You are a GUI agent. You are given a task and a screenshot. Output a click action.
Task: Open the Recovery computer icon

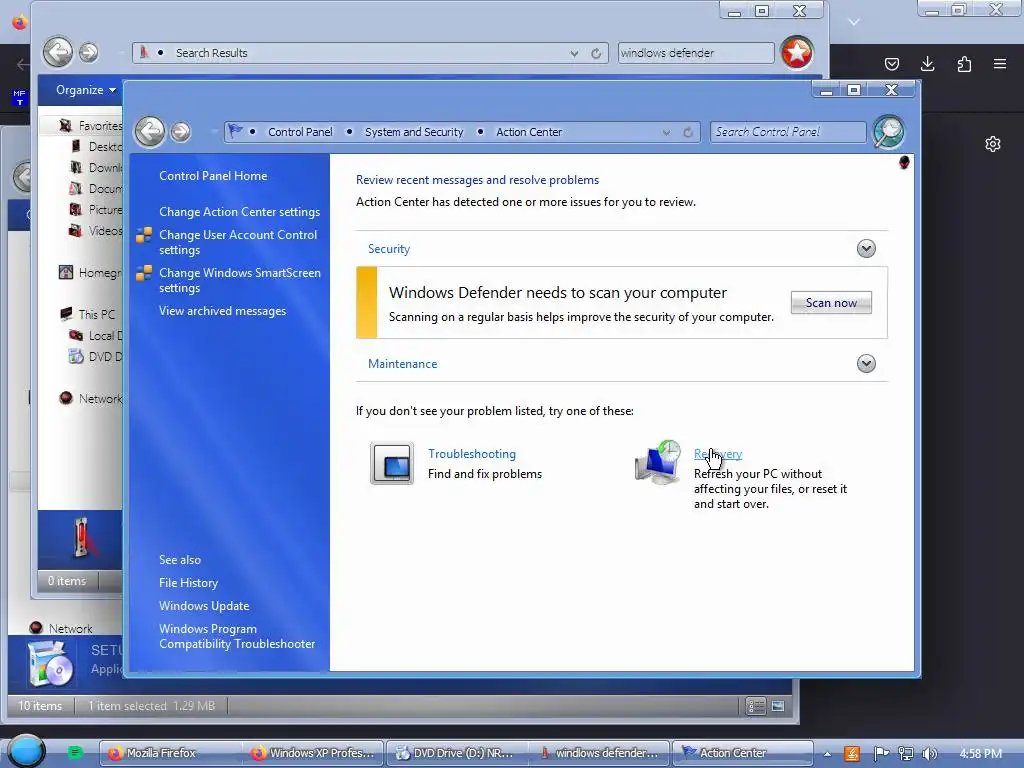(x=658, y=462)
